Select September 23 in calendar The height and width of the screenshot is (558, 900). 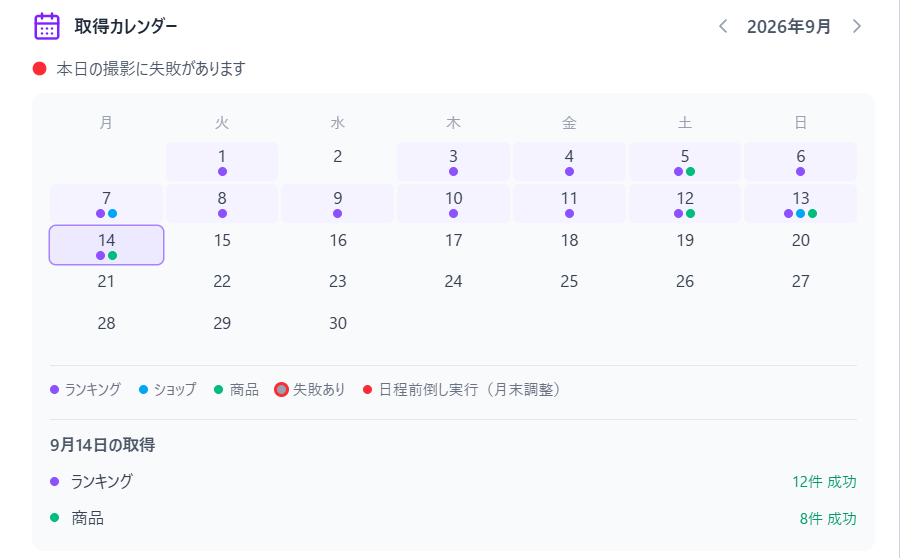338,286
